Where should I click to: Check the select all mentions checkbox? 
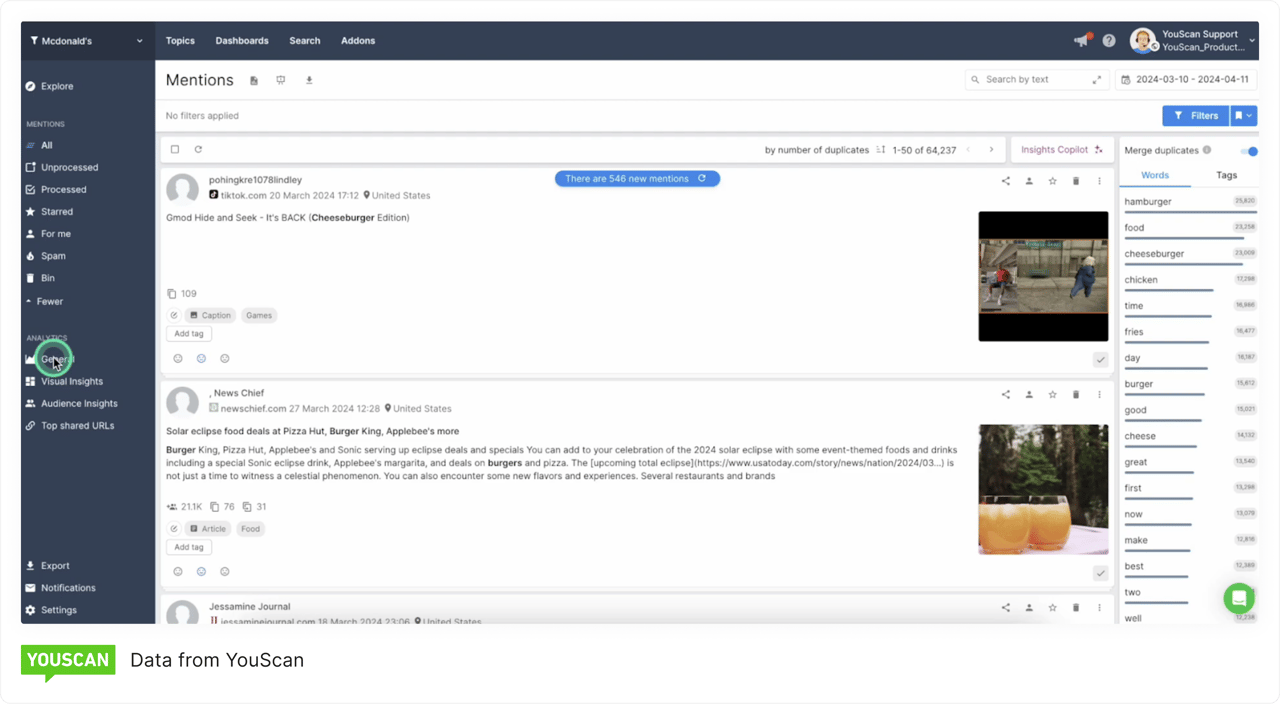175,149
